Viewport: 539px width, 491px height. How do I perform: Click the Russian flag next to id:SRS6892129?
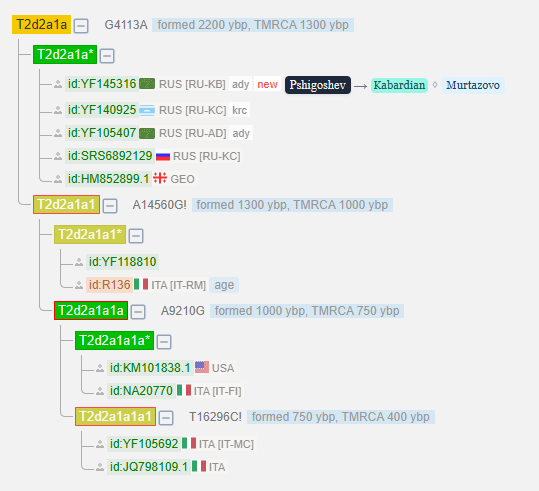pyautogui.click(x=163, y=156)
